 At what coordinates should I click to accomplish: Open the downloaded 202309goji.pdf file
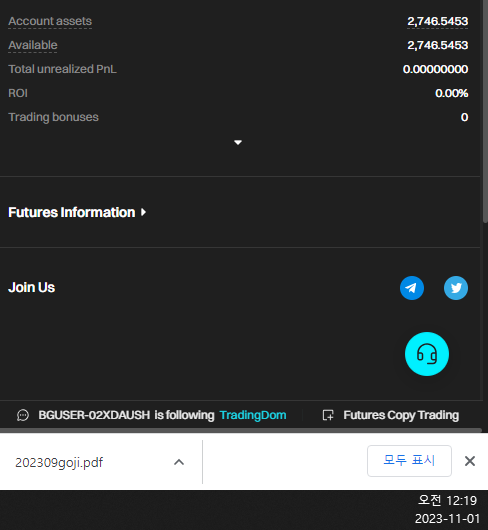pyautogui.click(x=59, y=462)
